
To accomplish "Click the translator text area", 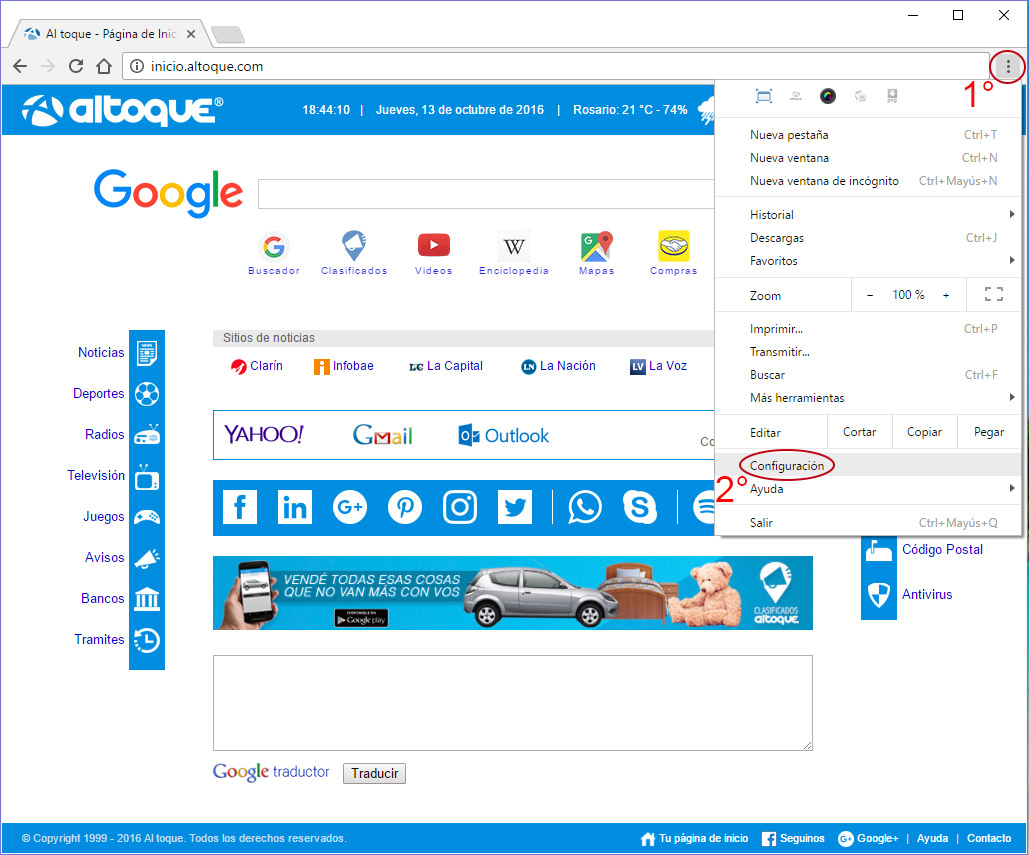I will coord(513,703).
